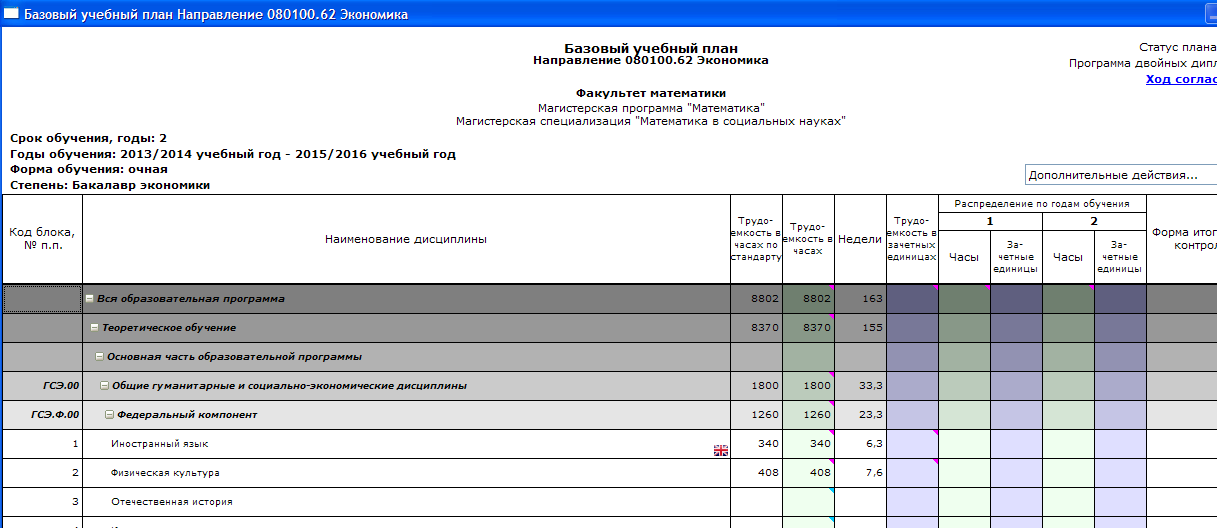Collapse the Теоретическое обучение section
Viewport: 1217px width, 528px height.
[95, 328]
